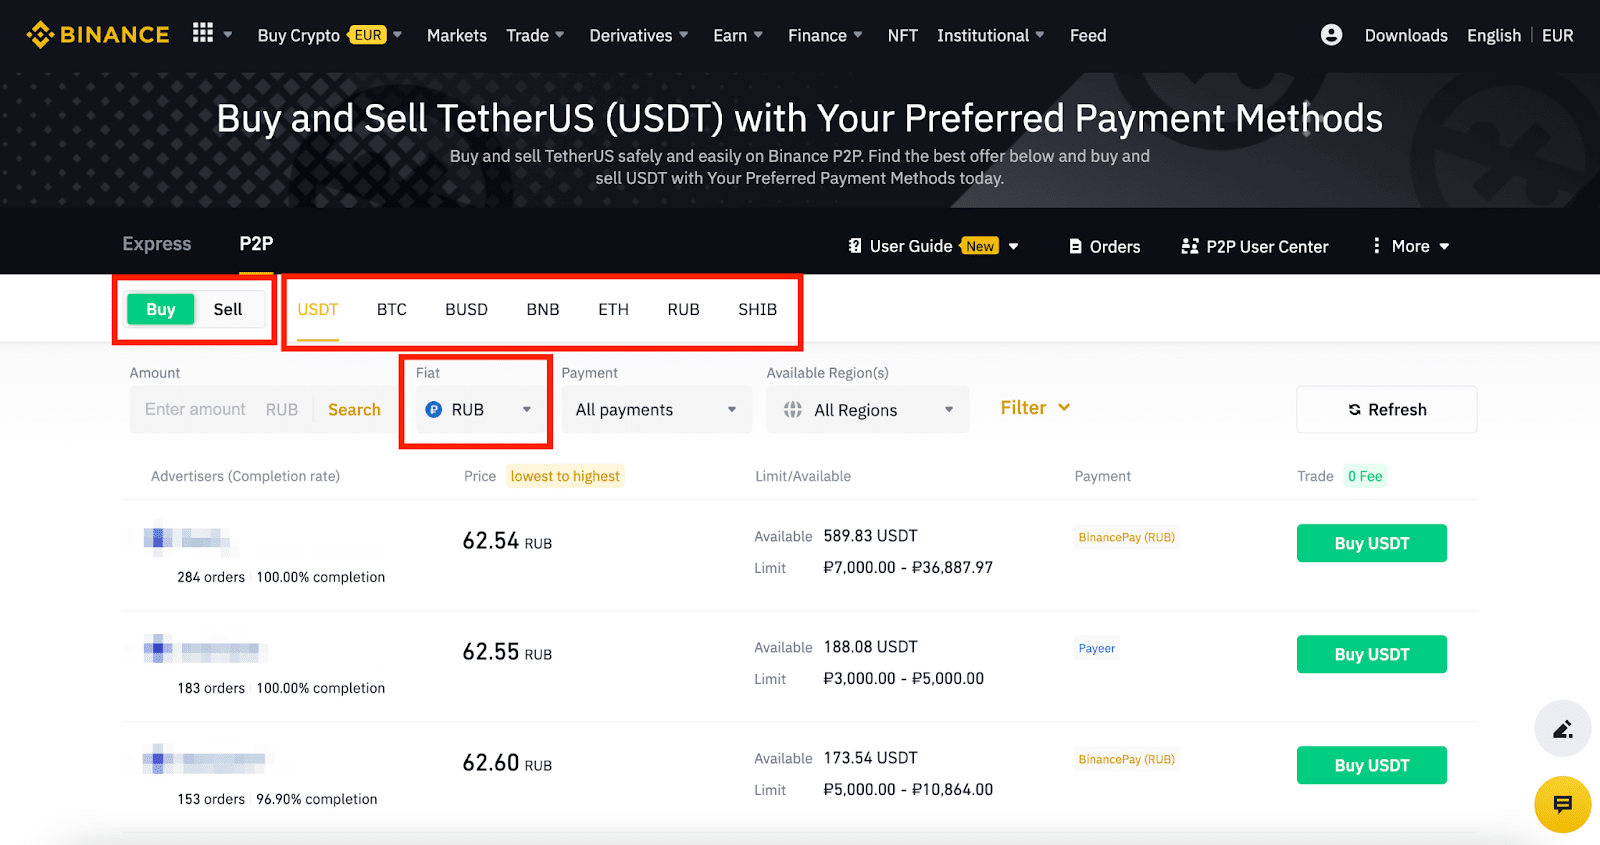
Task: Click BinancePay (RUB) tag on 62.54 offer
Action: tap(1127, 537)
